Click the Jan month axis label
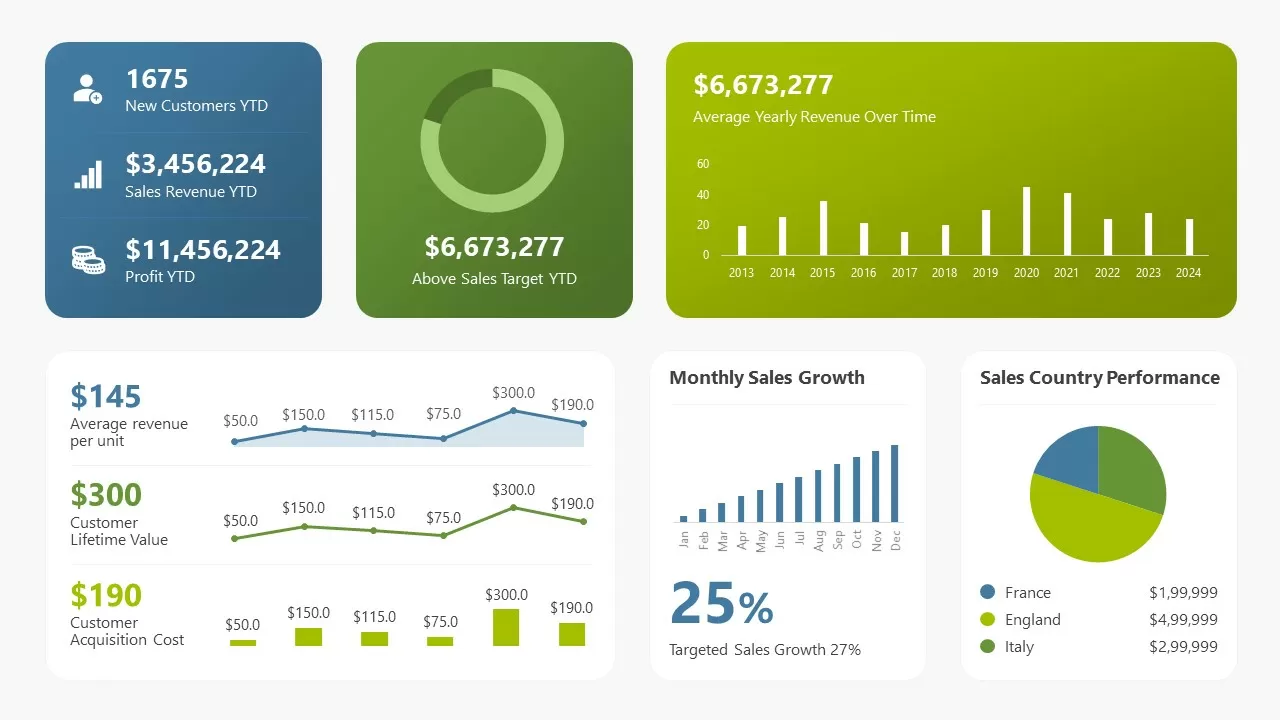1280x720 pixels. pos(684,538)
